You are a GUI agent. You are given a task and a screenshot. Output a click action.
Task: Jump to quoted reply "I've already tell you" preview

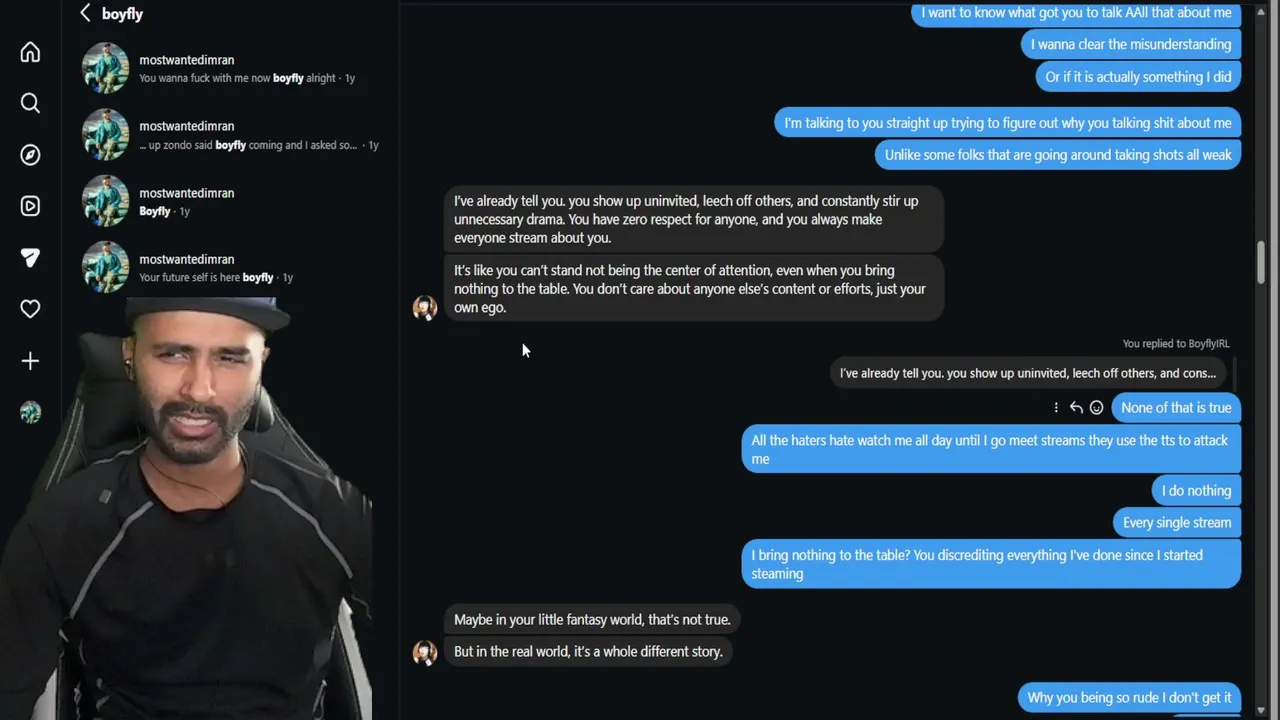(1028, 373)
